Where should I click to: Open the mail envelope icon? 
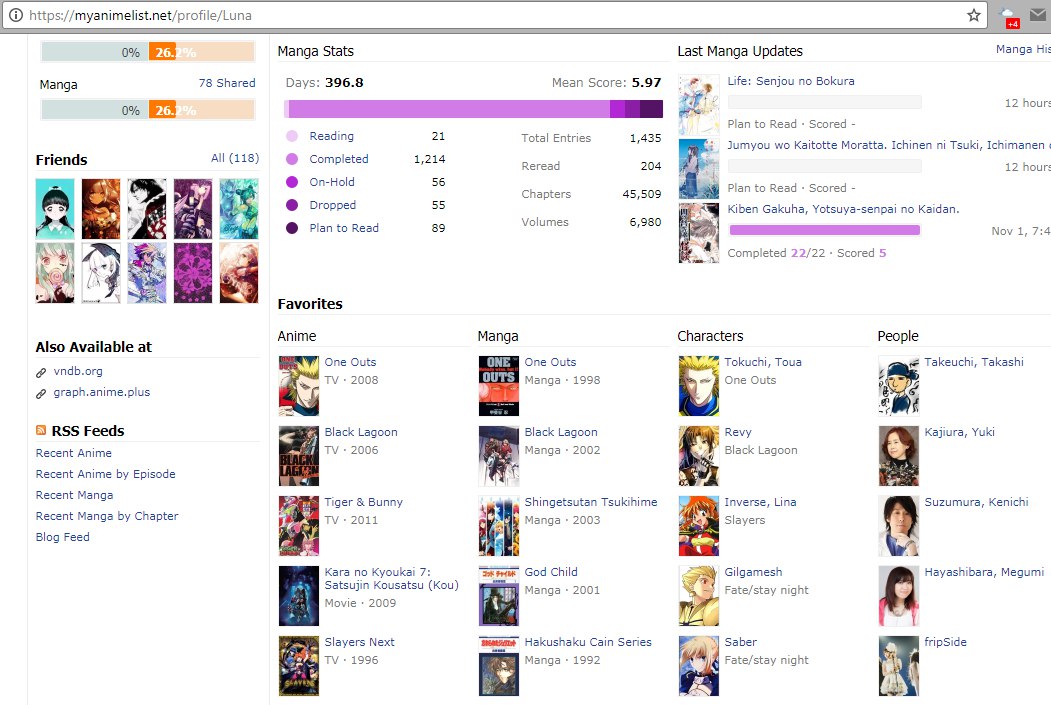(x=1038, y=15)
